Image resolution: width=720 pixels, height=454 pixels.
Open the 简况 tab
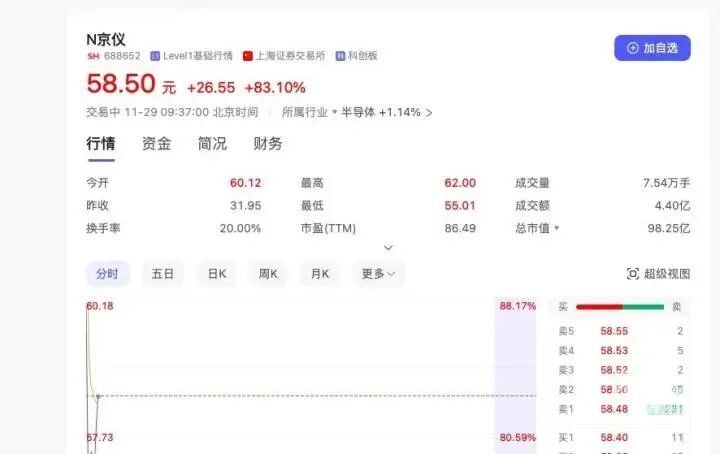click(212, 144)
